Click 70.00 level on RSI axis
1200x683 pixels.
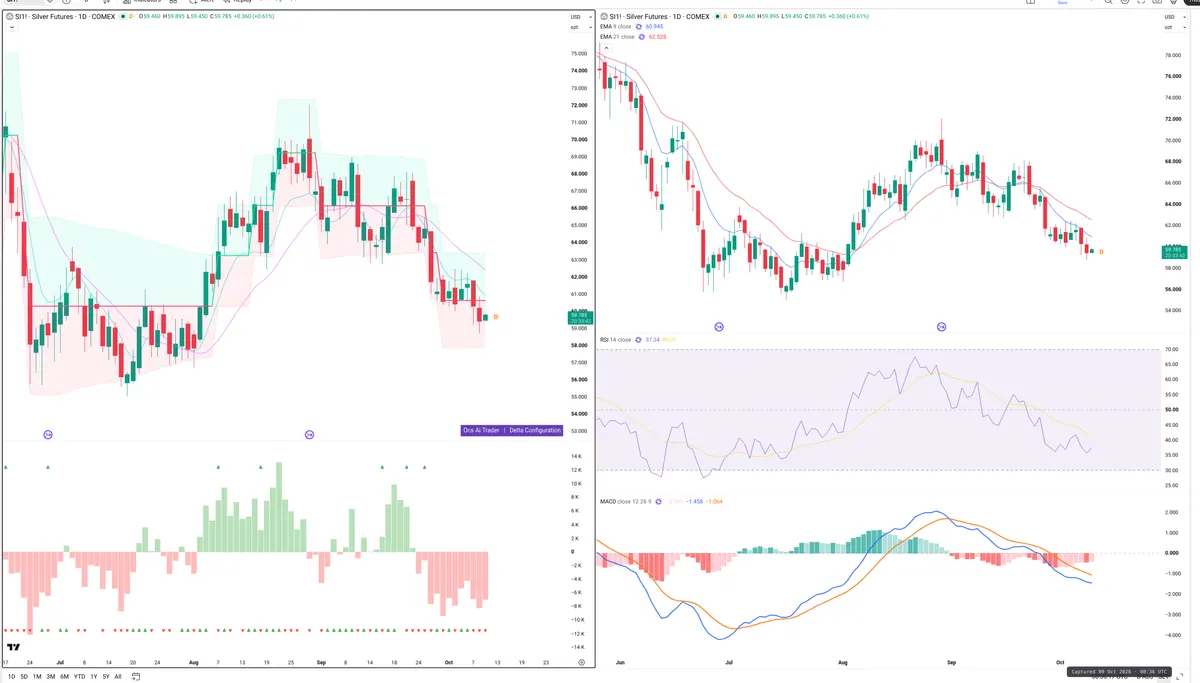pos(1172,350)
